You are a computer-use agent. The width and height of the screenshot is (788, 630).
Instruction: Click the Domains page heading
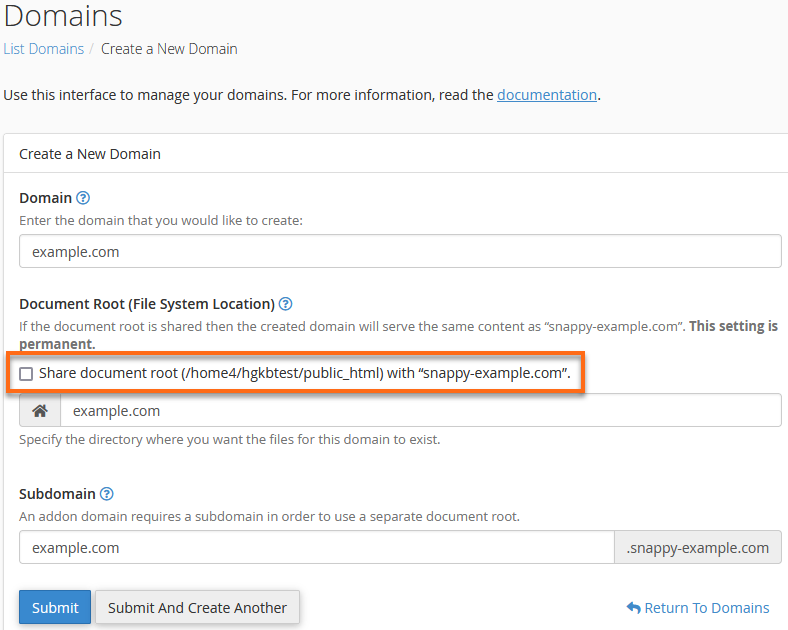point(63,16)
